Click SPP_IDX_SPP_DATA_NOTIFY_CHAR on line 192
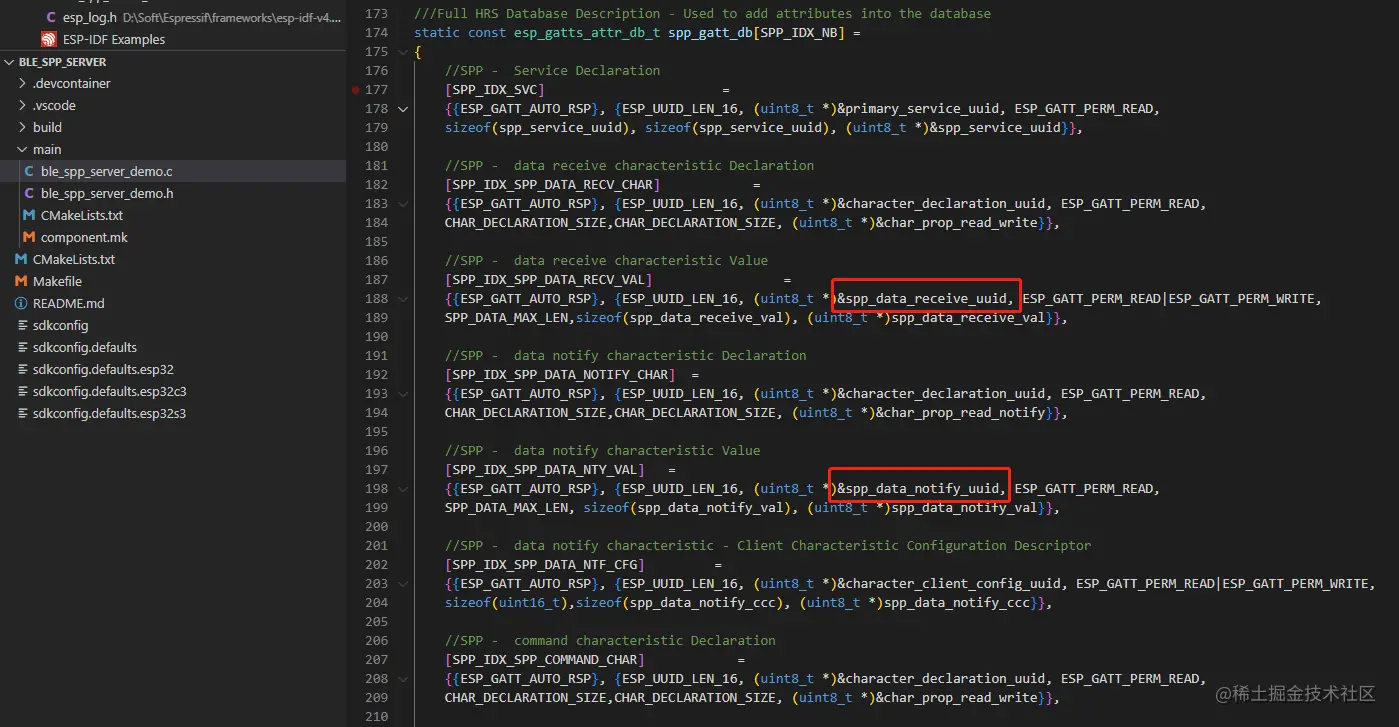This screenshot has width=1399, height=727. [x=560, y=375]
